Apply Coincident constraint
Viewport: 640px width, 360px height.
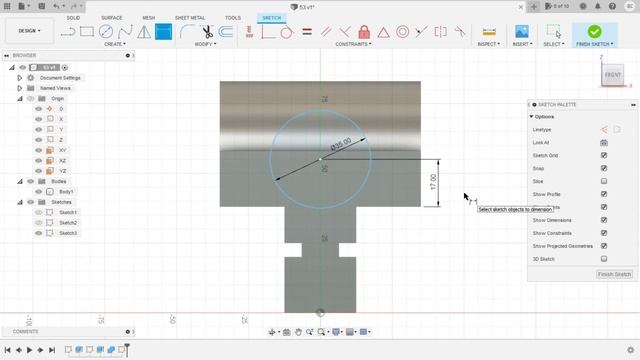(268, 32)
